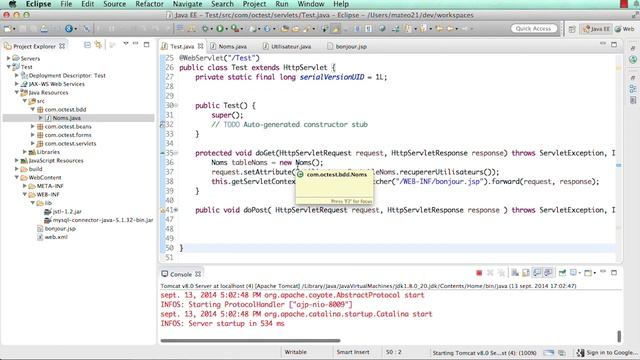640x360 pixels.
Task: Switch to the bonjour.jsp editor tab
Action: point(347,47)
